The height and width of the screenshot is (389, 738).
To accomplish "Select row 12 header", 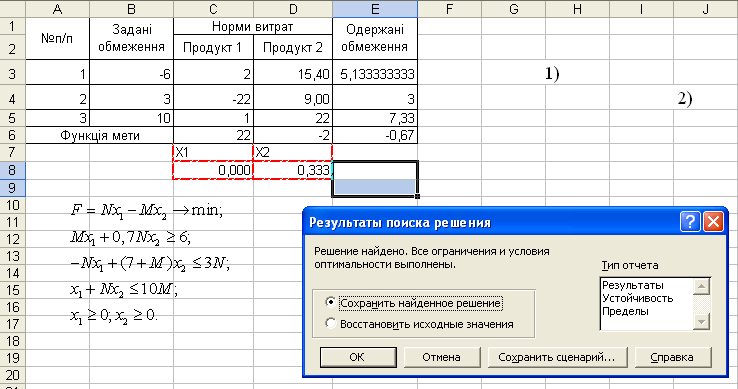I will point(12,239).
